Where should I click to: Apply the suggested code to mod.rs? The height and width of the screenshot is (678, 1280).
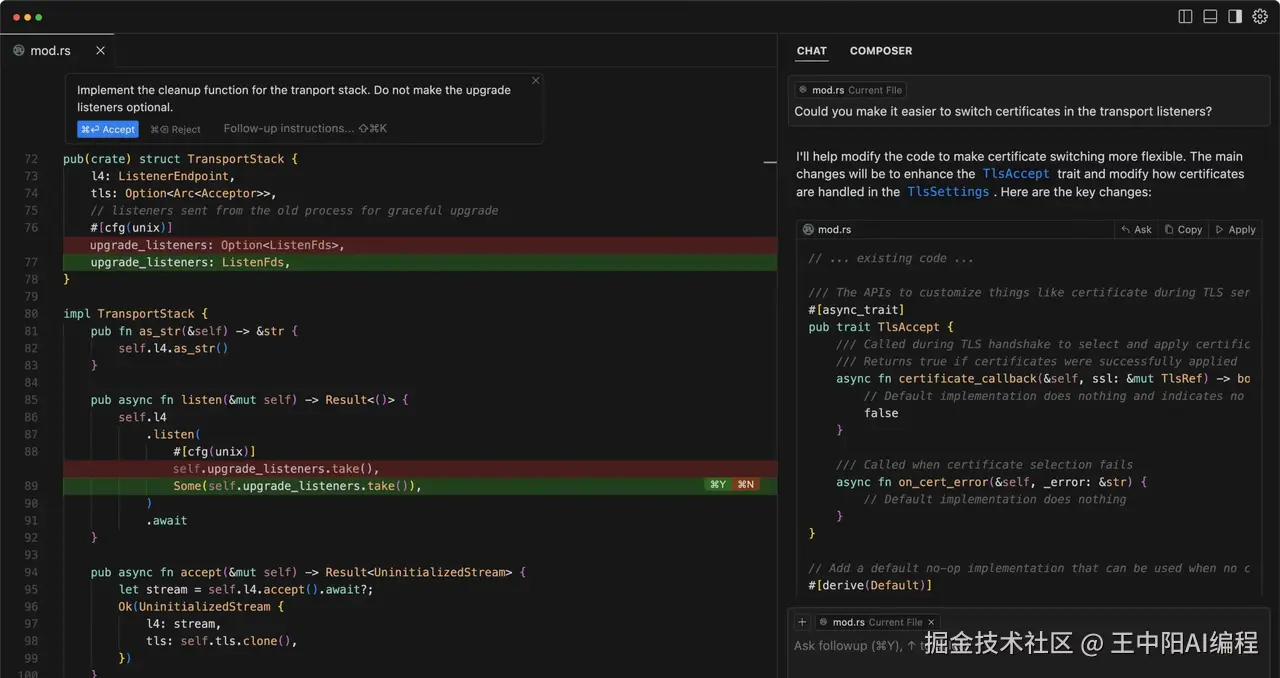[1235, 229]
